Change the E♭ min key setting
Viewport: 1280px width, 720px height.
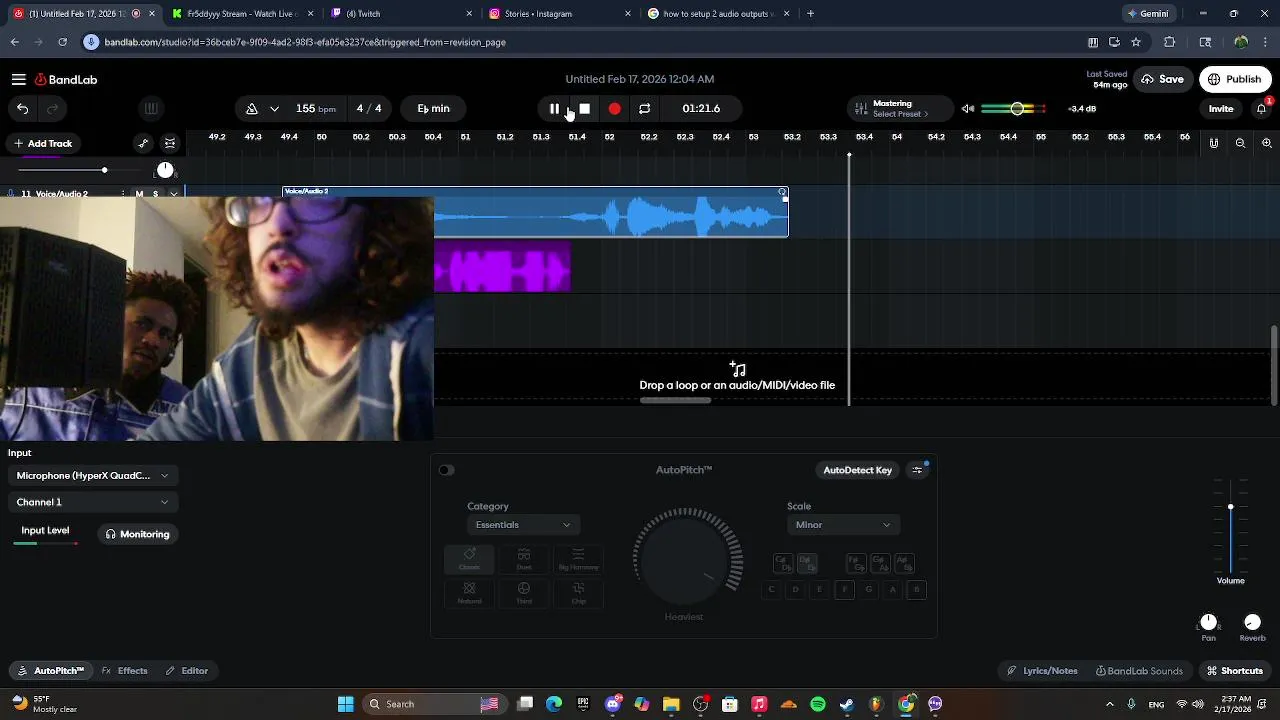[x=433, y=109]
